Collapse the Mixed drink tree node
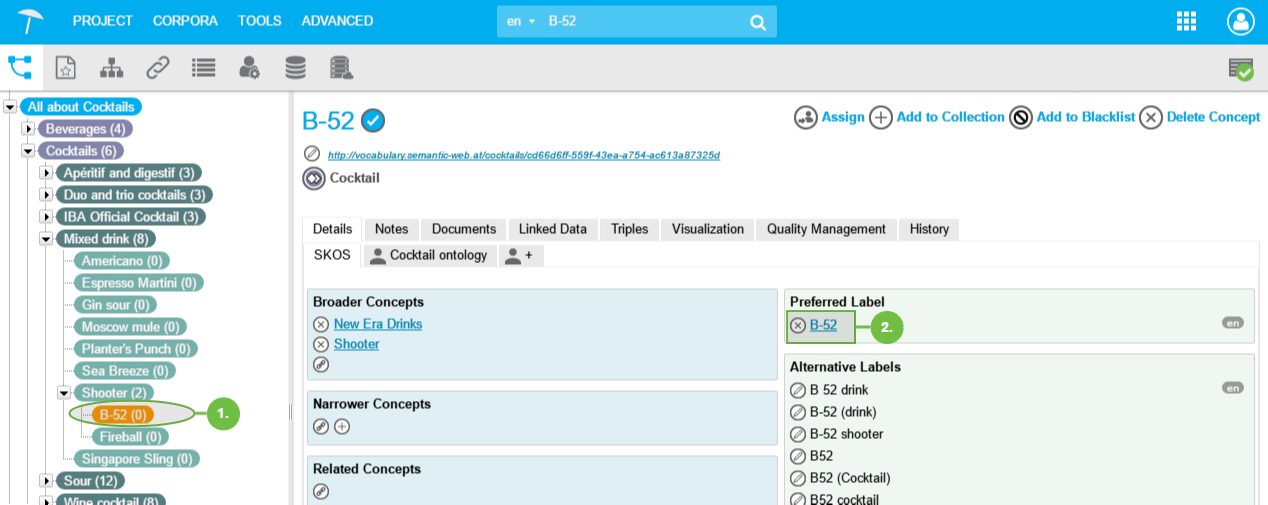Image resolution: width=1268 pixels, height=505 pixels. (x=46, y=239)
